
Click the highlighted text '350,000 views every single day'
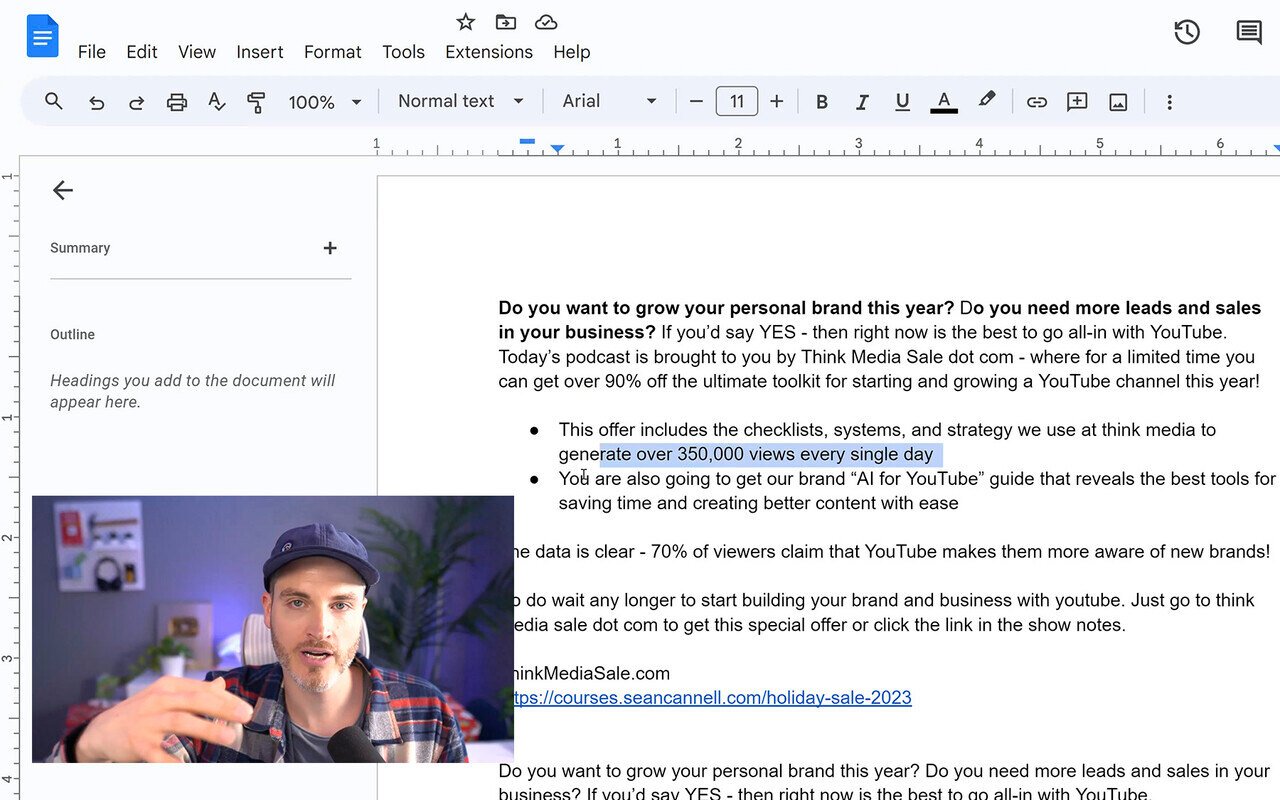click(x=805, y=455)
